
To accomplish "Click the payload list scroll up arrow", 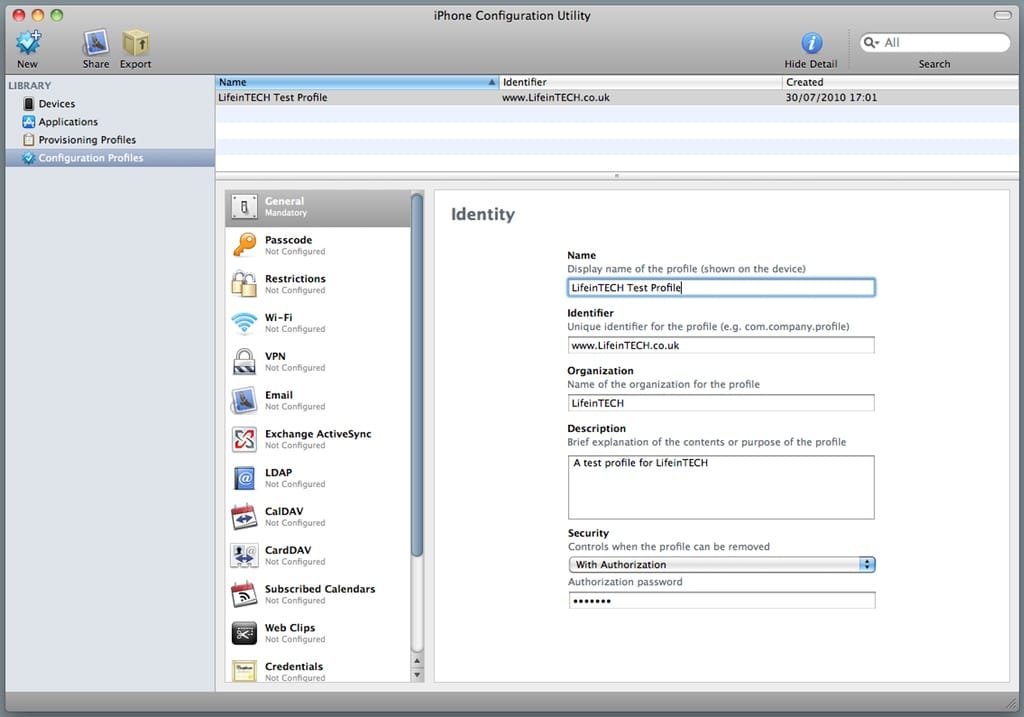I will tap(417, 660).
